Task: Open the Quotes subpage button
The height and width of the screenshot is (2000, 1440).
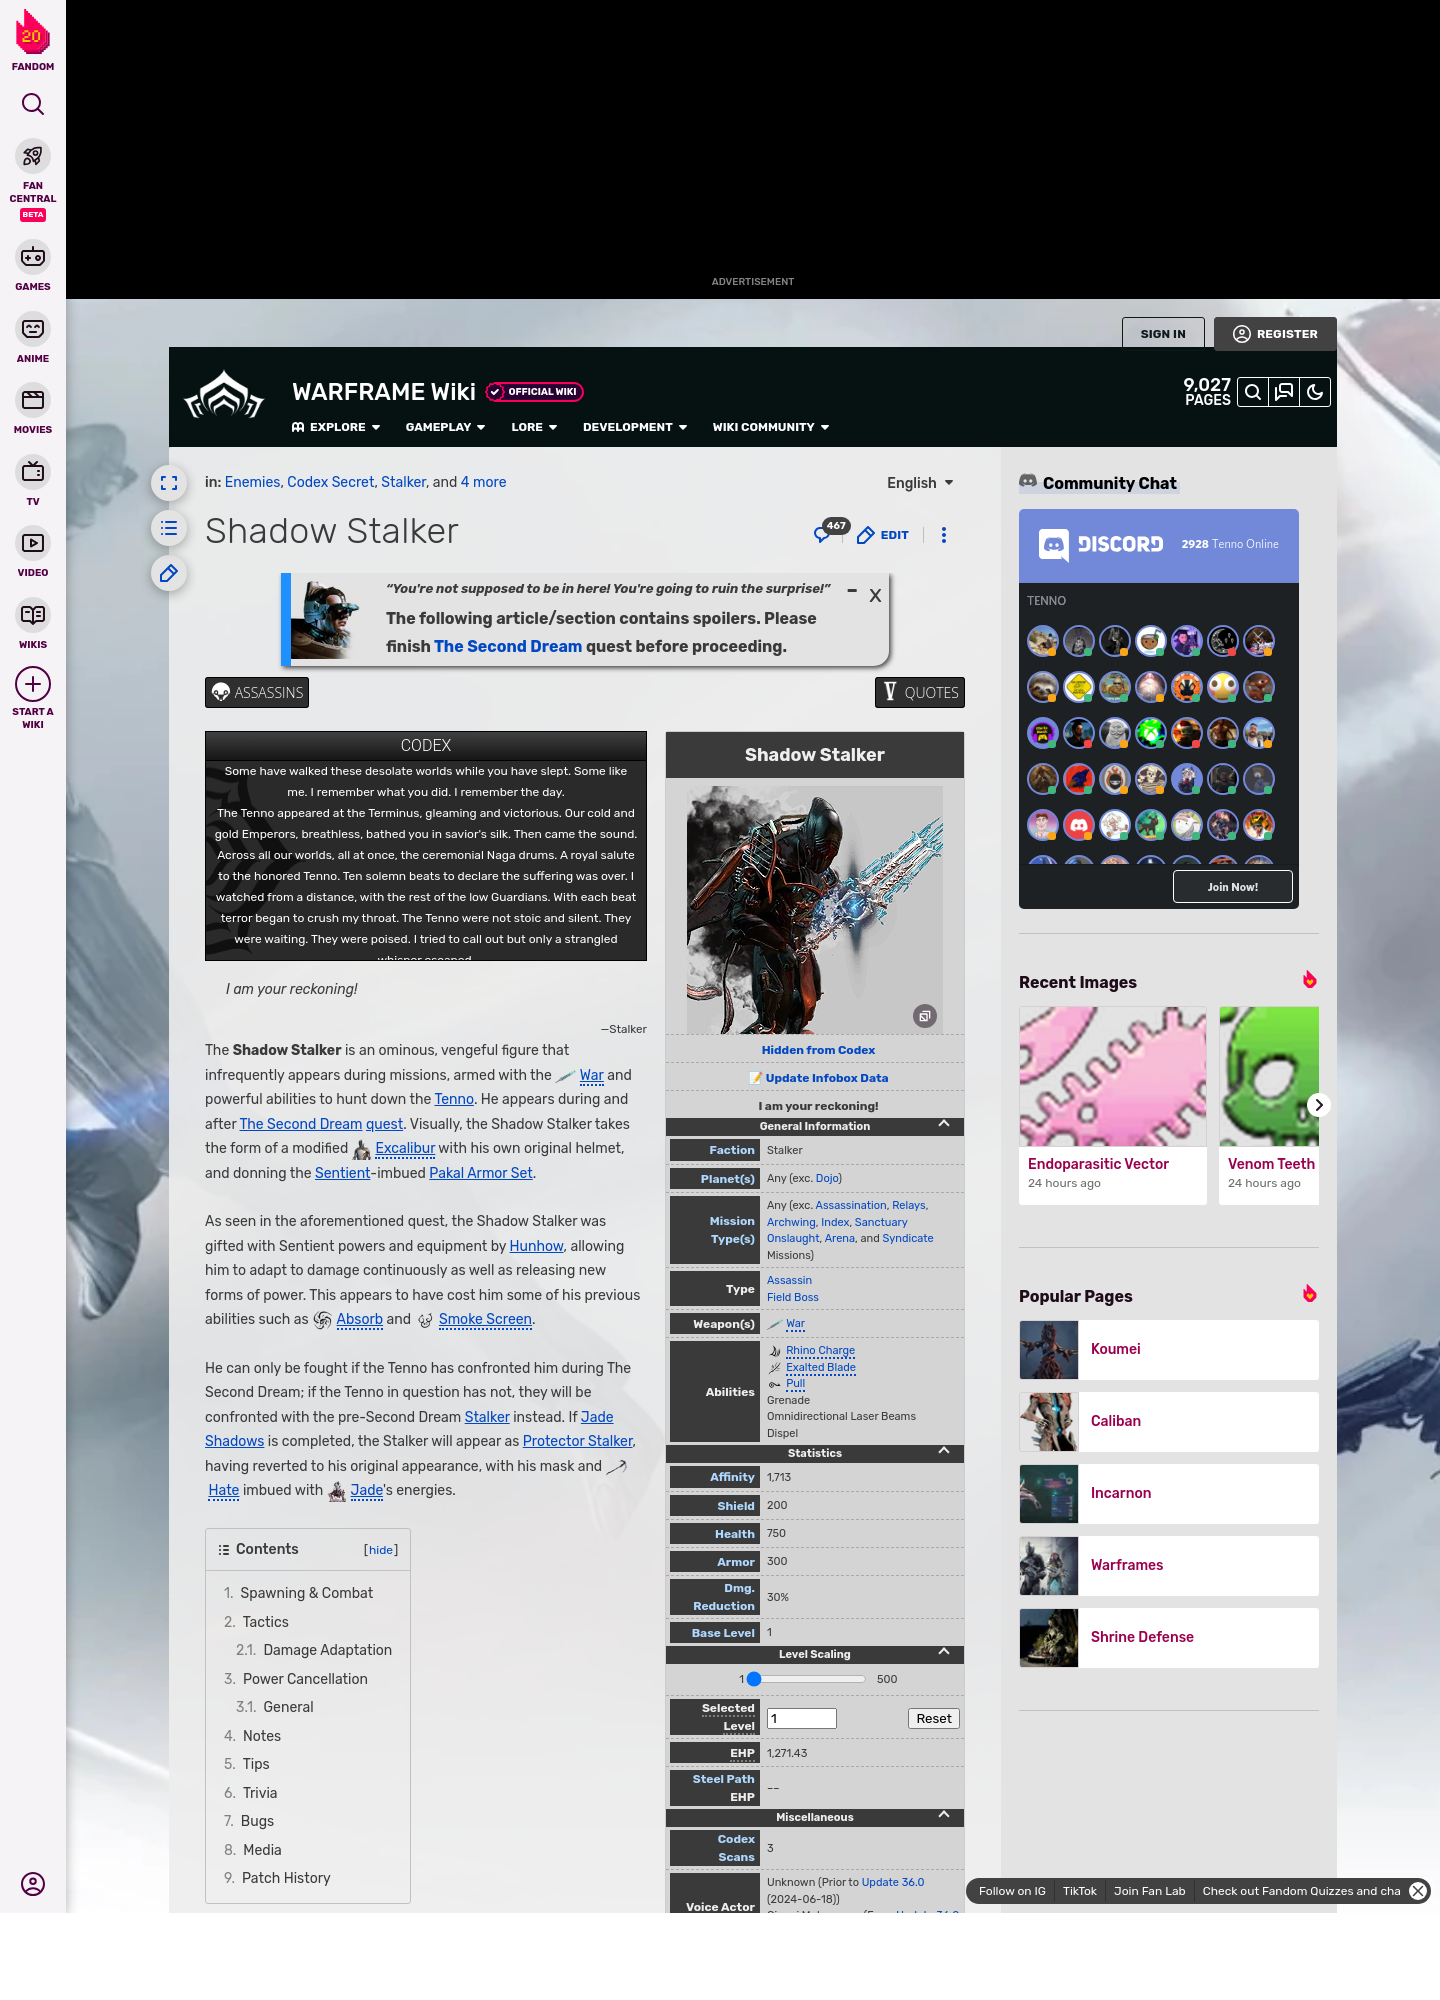Action: click(920, 693)
